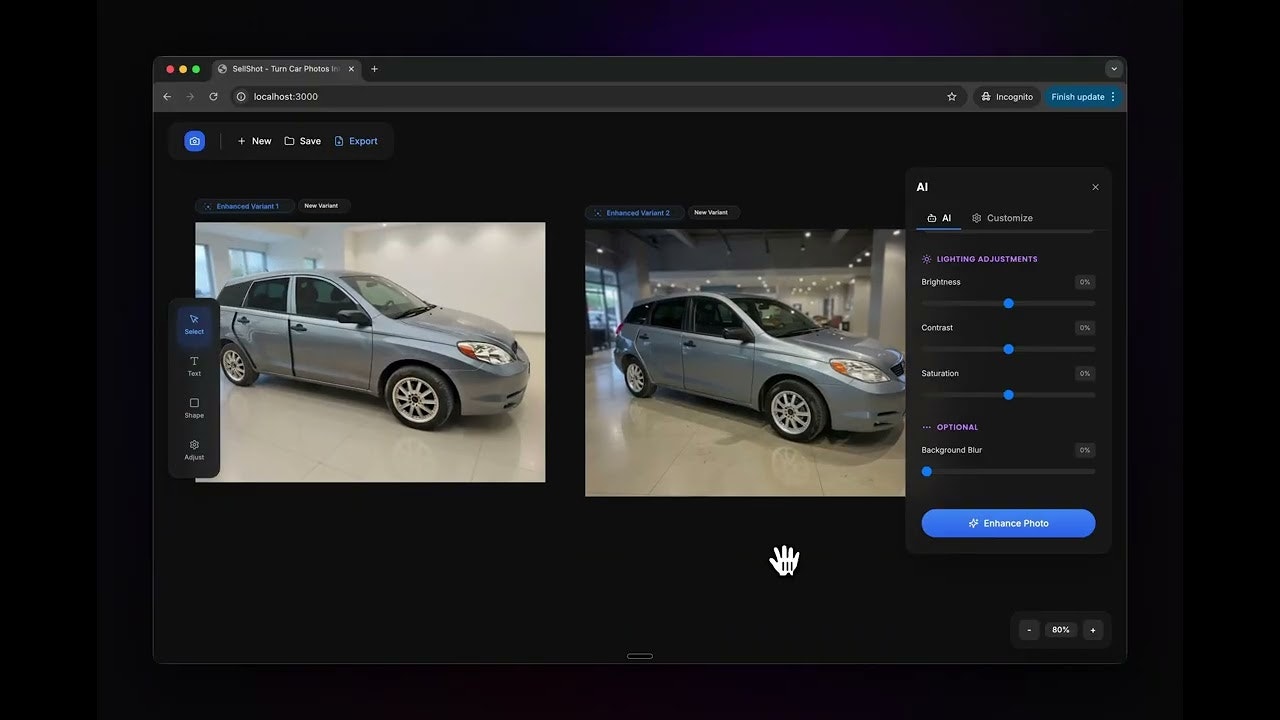Switch to Enhanced Variant 2
Screen dimensions: 1280x720
634,212
